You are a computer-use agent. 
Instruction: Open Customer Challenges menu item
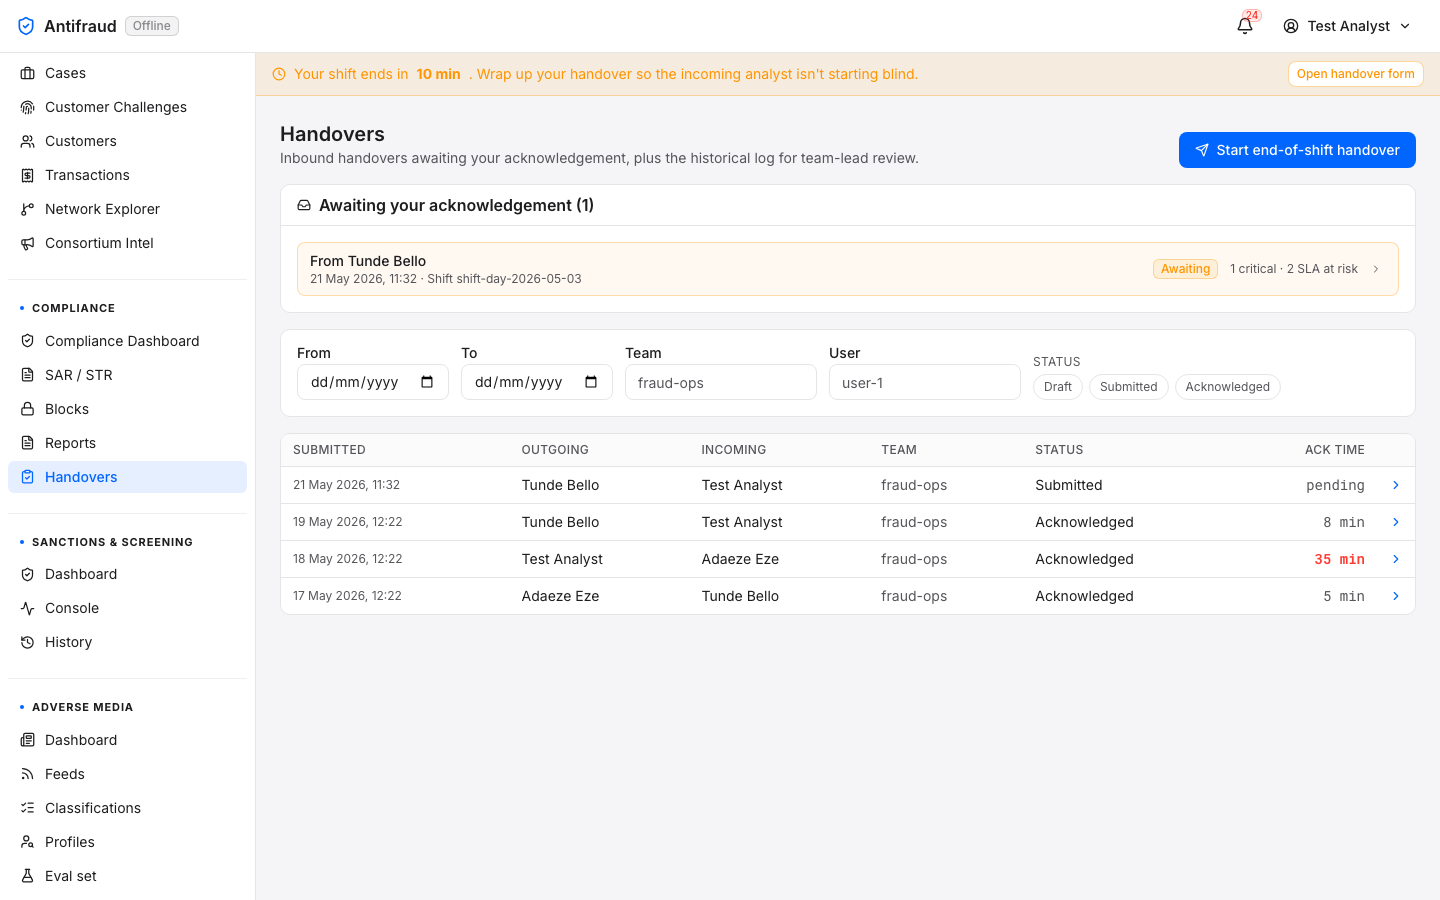coord(127,107)
